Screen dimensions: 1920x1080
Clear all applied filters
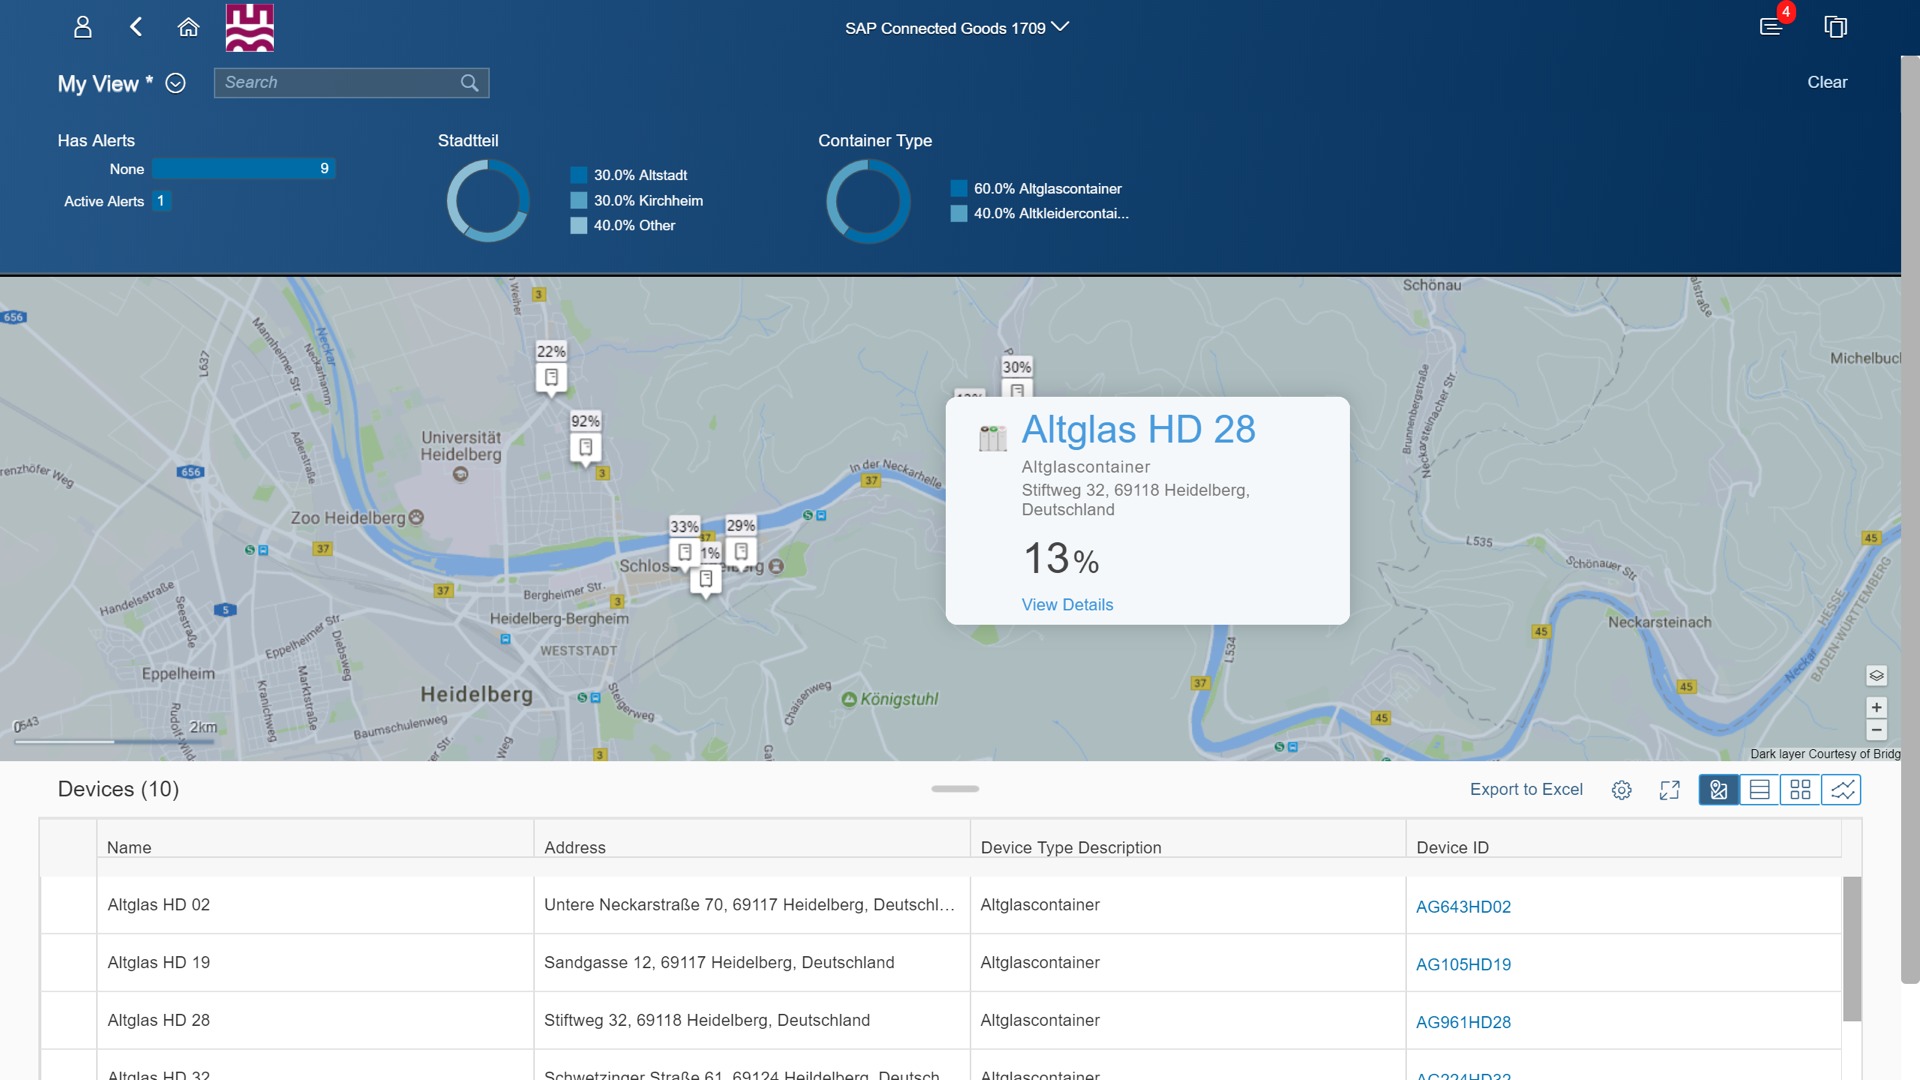click(x=1826, y=82)
